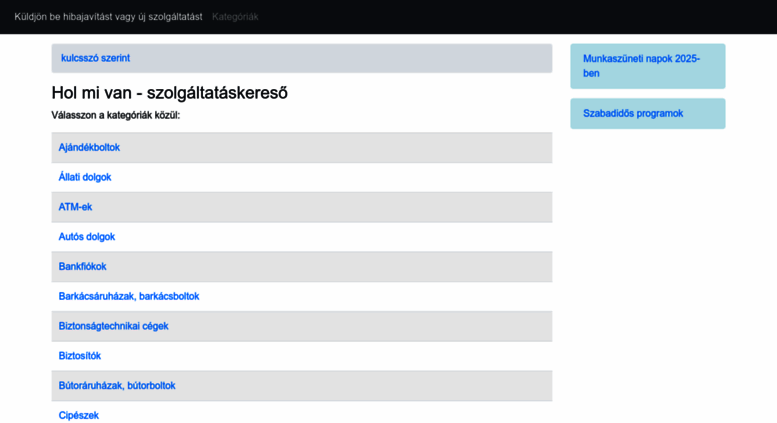The image size is (777, 423).
Task: Open the Kategóriák menu item
Action: pos(235,17)
